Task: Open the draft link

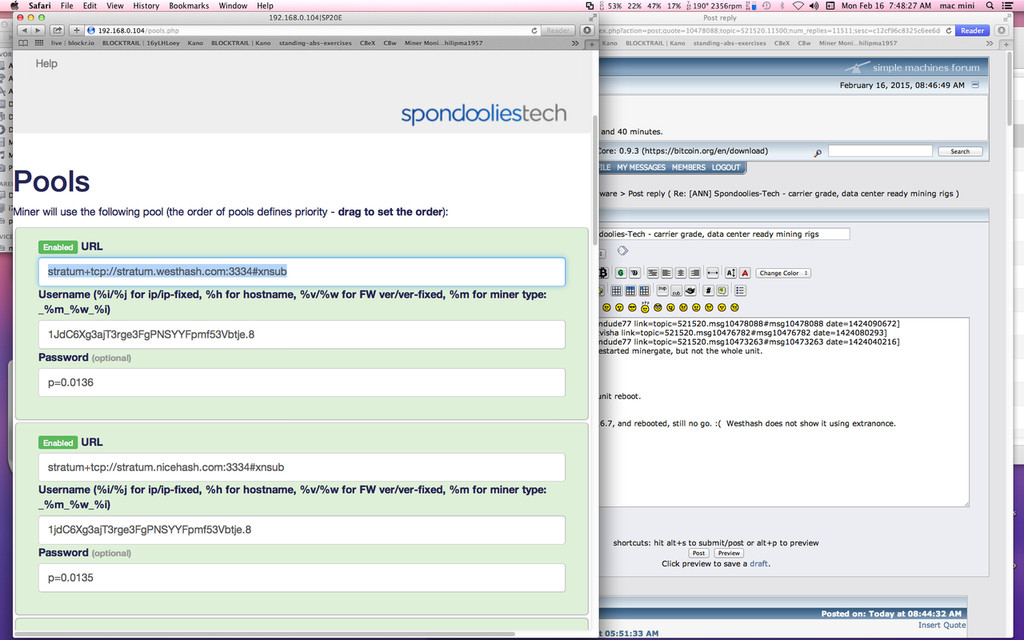Action: pyautogui.click(x=758, y=564)
